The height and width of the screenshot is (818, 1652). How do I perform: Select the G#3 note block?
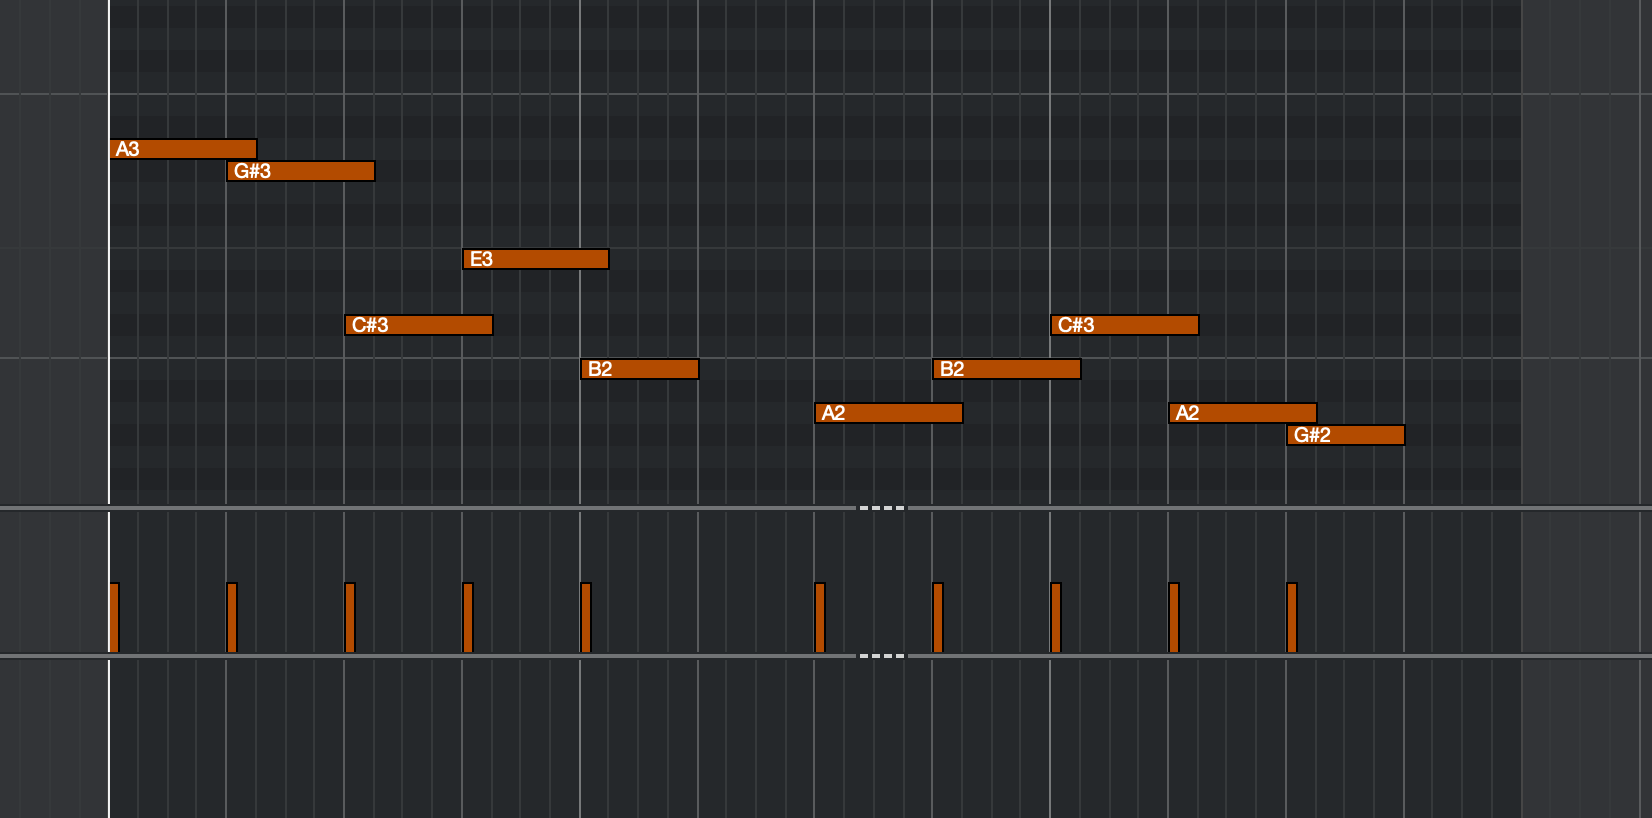301,171
